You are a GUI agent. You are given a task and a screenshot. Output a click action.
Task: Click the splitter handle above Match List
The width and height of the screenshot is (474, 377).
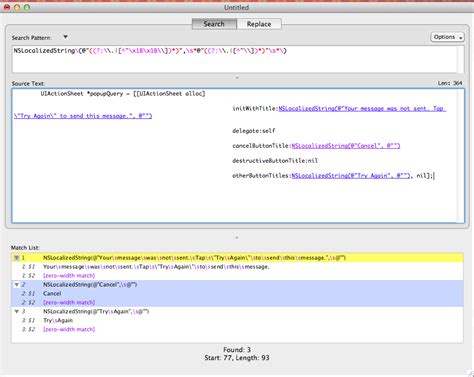pos(237,237)
